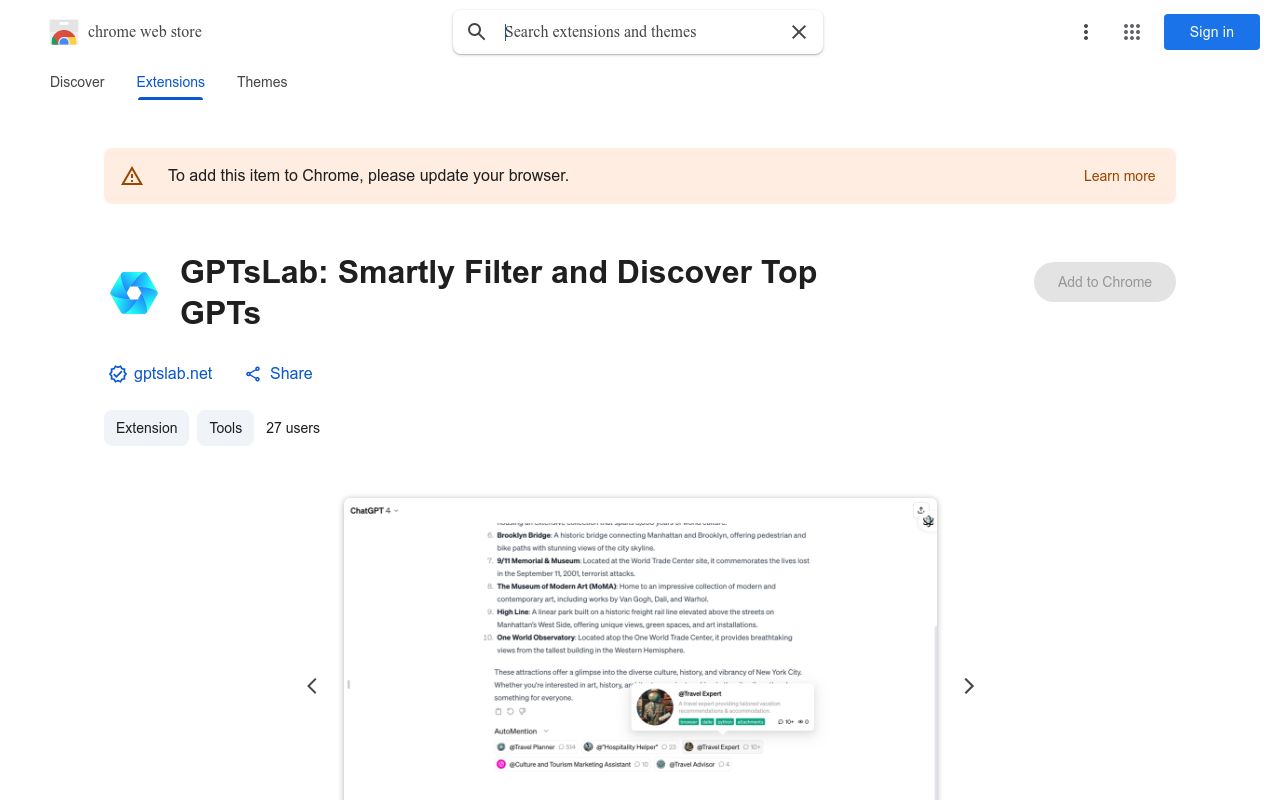The image size is (1280, 800).
Task: Click the Extension category chip
Action: [x=146, y=428]
